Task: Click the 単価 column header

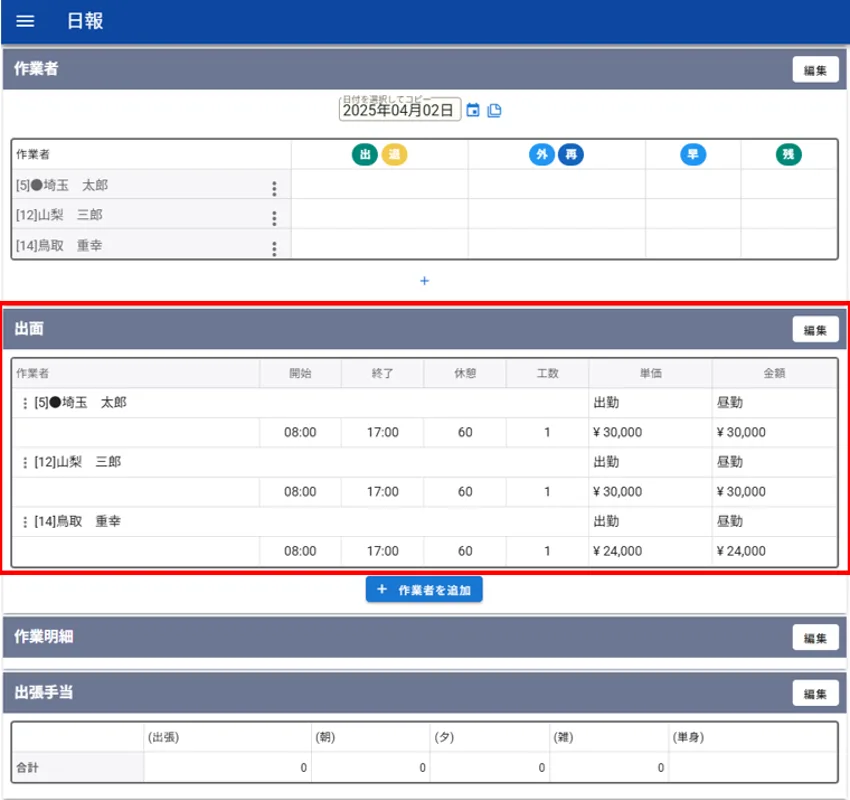Action: (651, 373)
